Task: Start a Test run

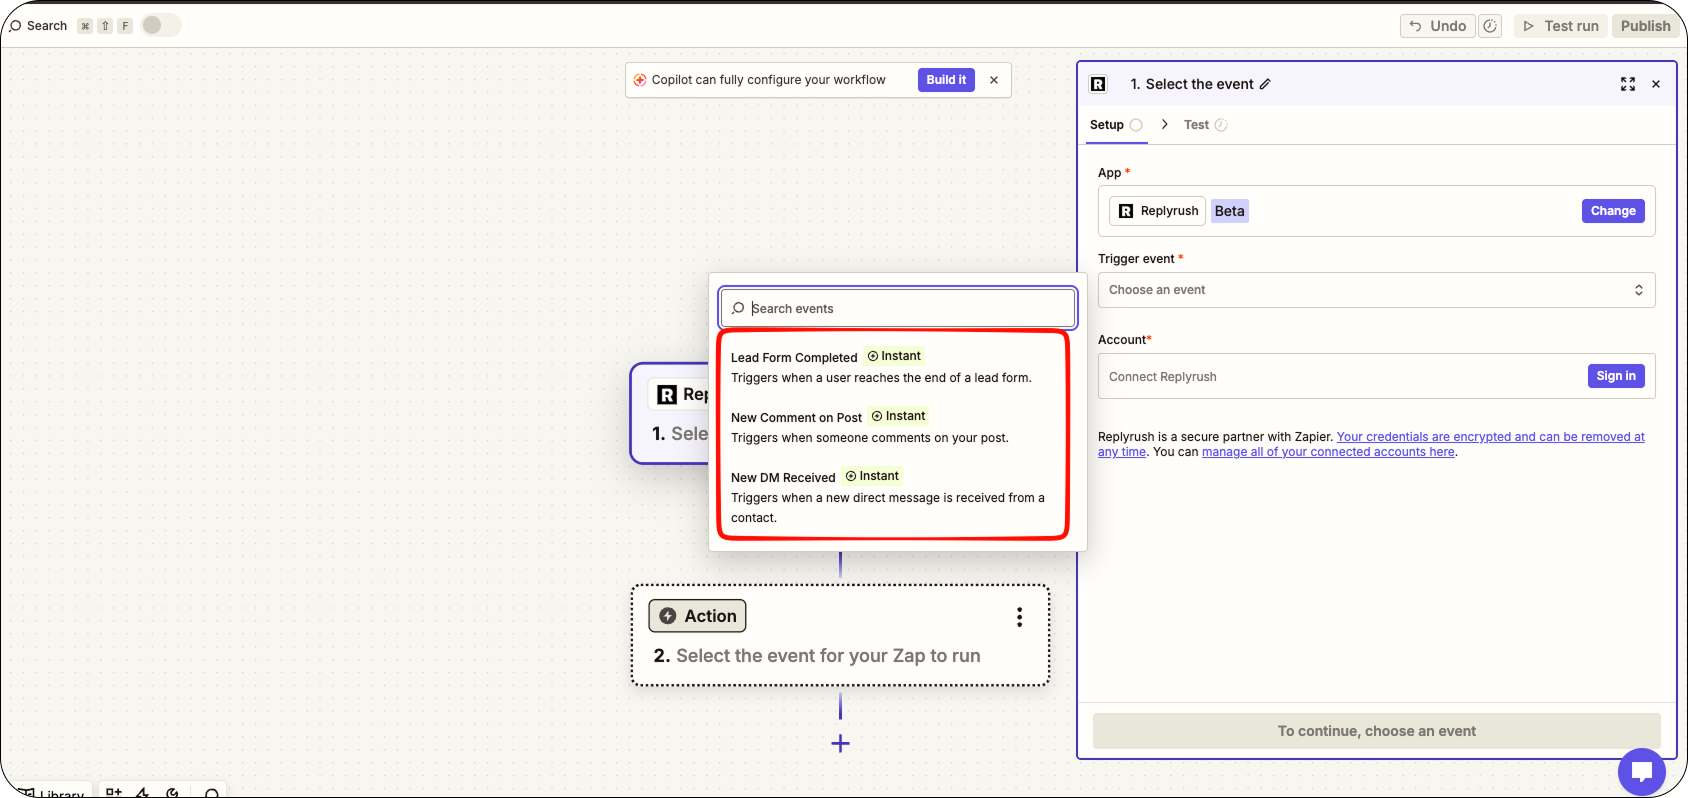Action: coord(1561,26)
